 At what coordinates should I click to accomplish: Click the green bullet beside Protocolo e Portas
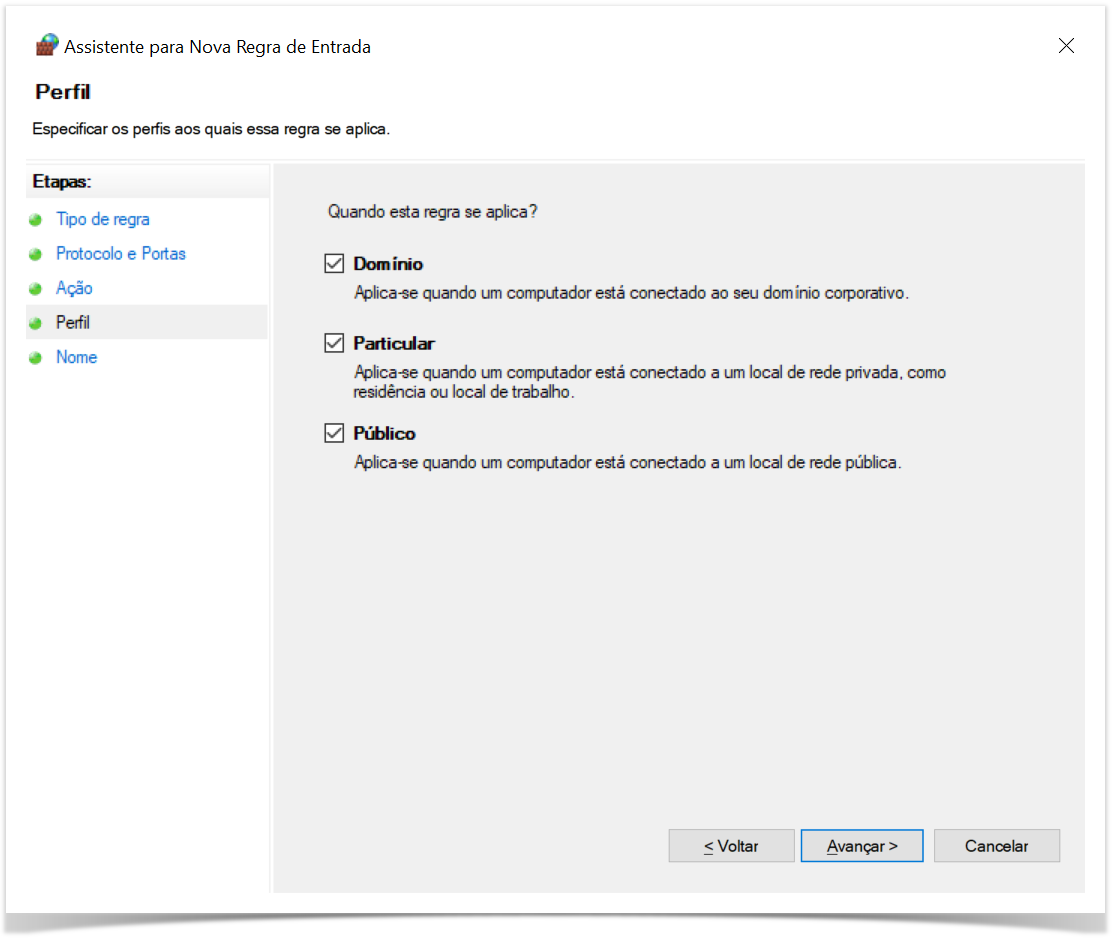tap(36, 254)
